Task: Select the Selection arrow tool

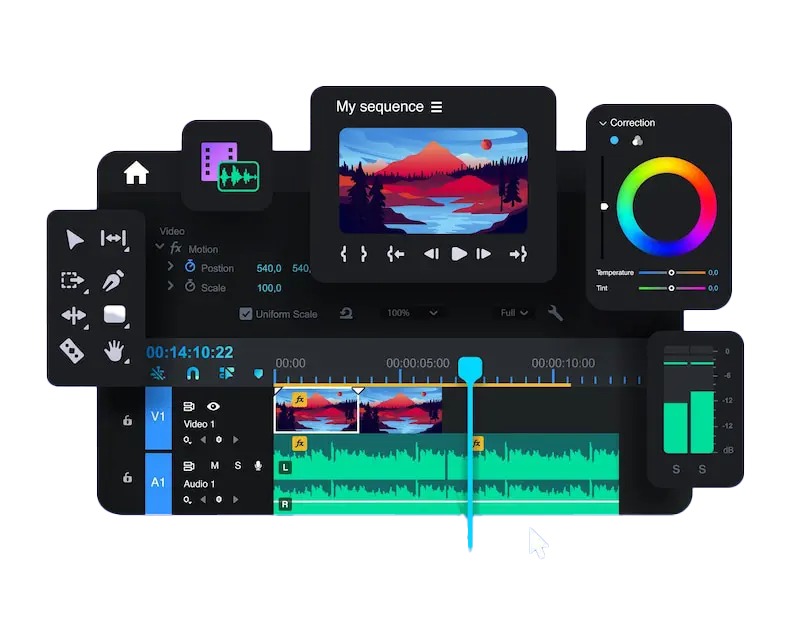Action: (x=74, y=239)
